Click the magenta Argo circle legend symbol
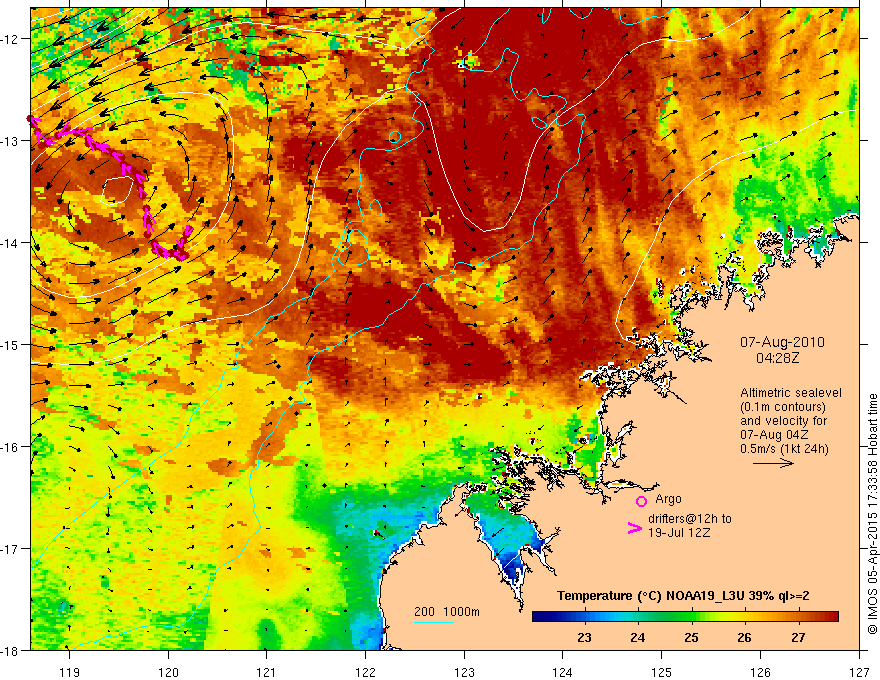 coord(641,501)
